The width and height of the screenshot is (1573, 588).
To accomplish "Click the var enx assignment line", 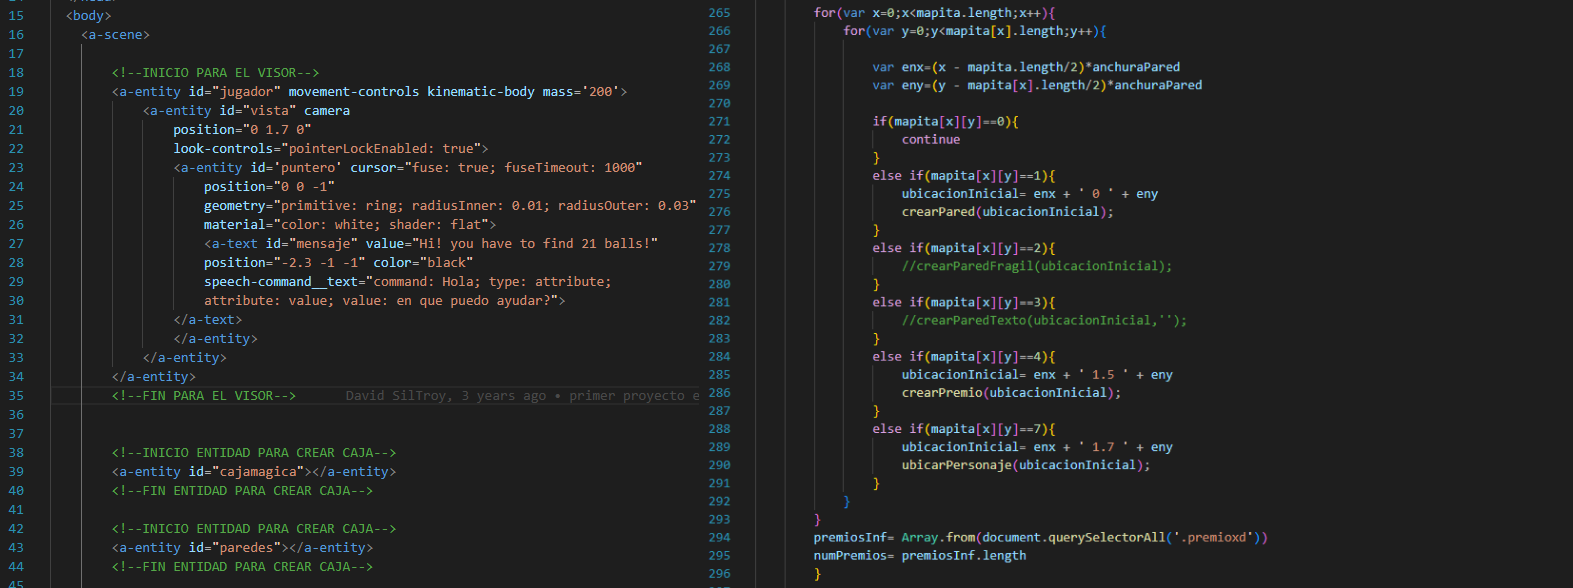I will (x=1026, y=67).
